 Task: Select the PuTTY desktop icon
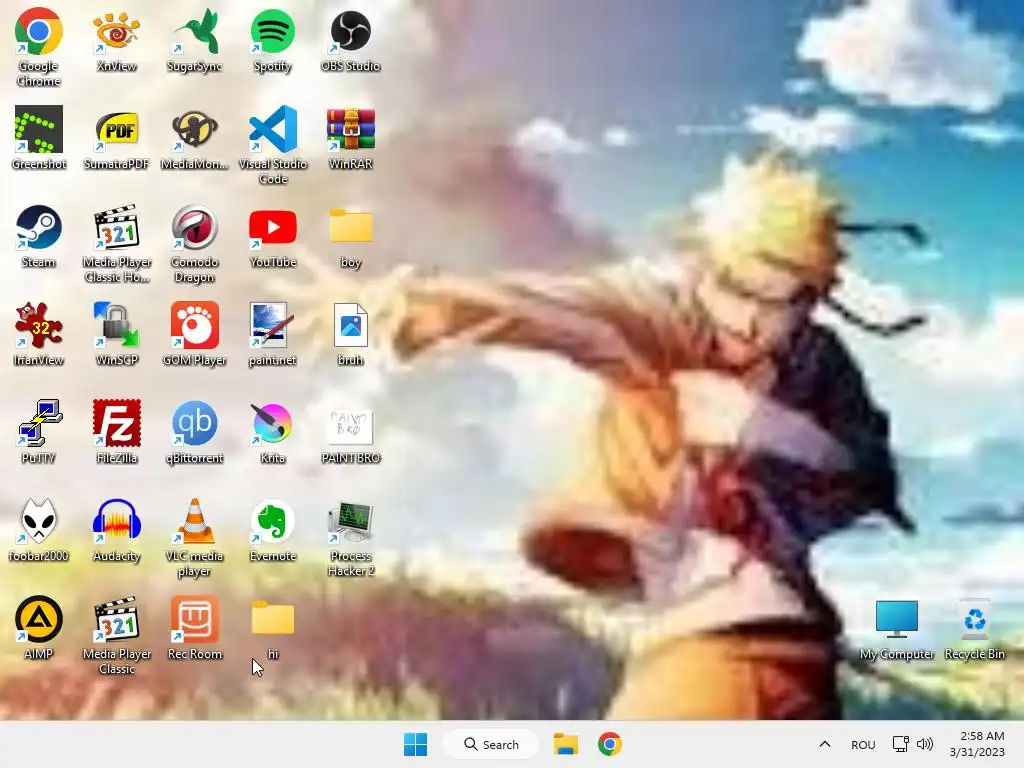point(39,423)
